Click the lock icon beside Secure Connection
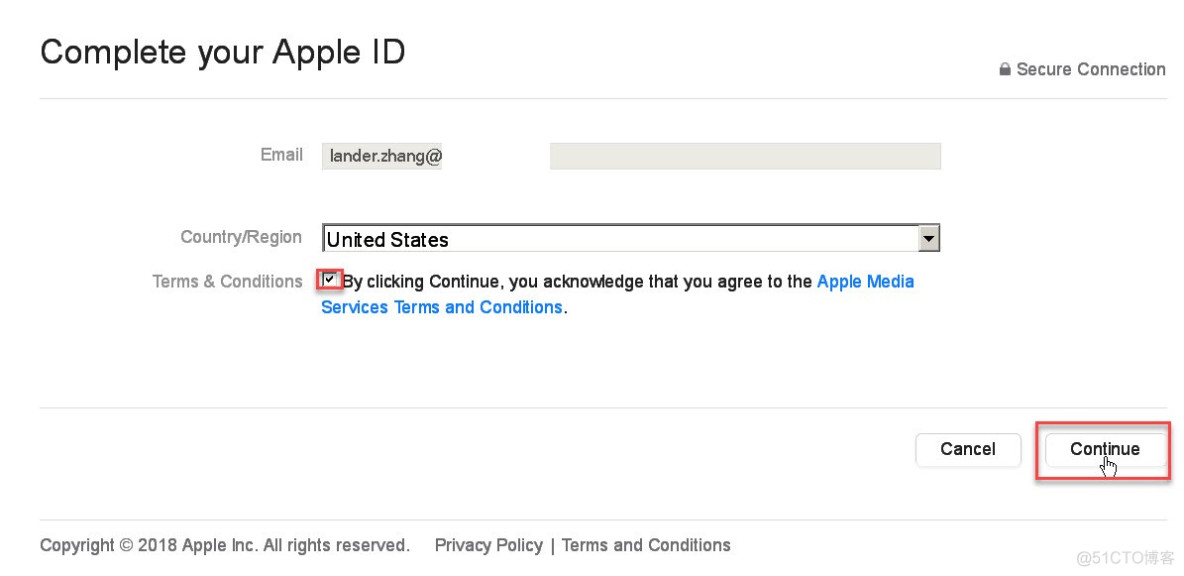The image size is (1184, 576). pyautogui.click(x=1005, y=69)
